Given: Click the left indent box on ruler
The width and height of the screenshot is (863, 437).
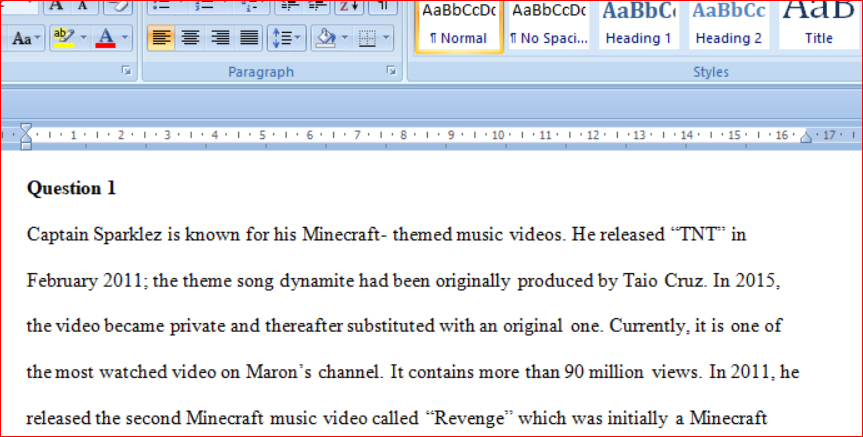Looking at the screenshot, I should point(26,146).
